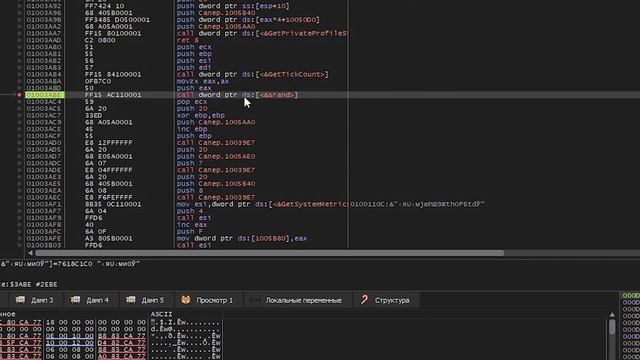640x360 pixels.
Task: Select the highlighted address 01003ABE
Action: pyautogui.click(x=44, y=95)
